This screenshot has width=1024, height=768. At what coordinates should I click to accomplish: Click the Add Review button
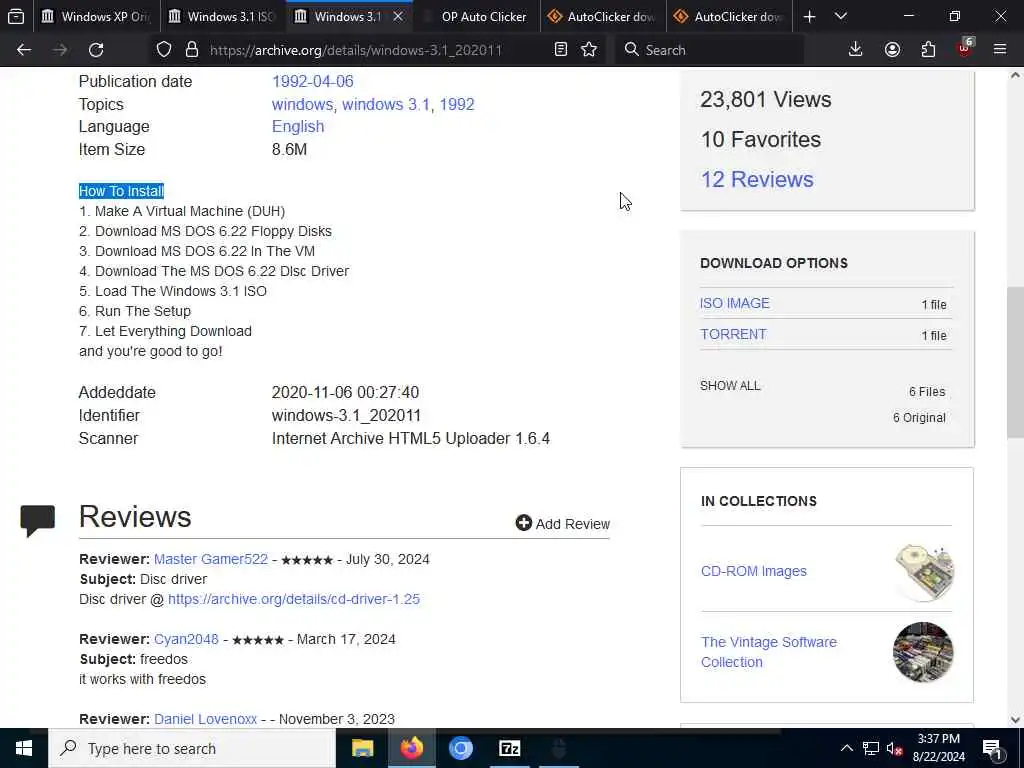pos(562,524)
